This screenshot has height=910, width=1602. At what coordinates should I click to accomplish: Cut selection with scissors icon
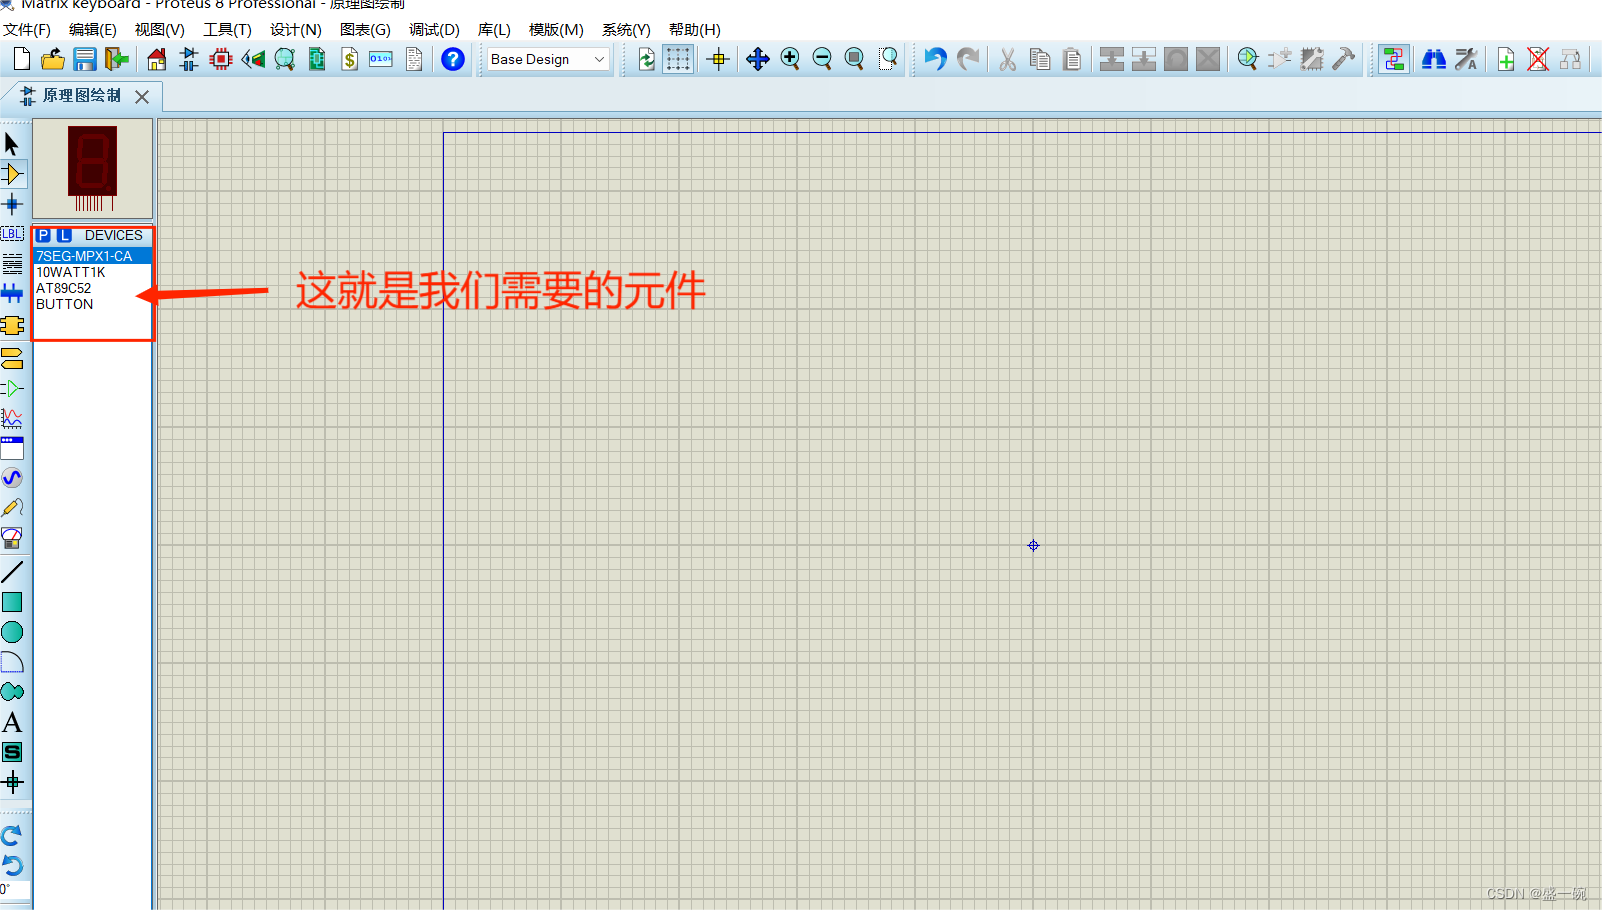[1008, 59]
